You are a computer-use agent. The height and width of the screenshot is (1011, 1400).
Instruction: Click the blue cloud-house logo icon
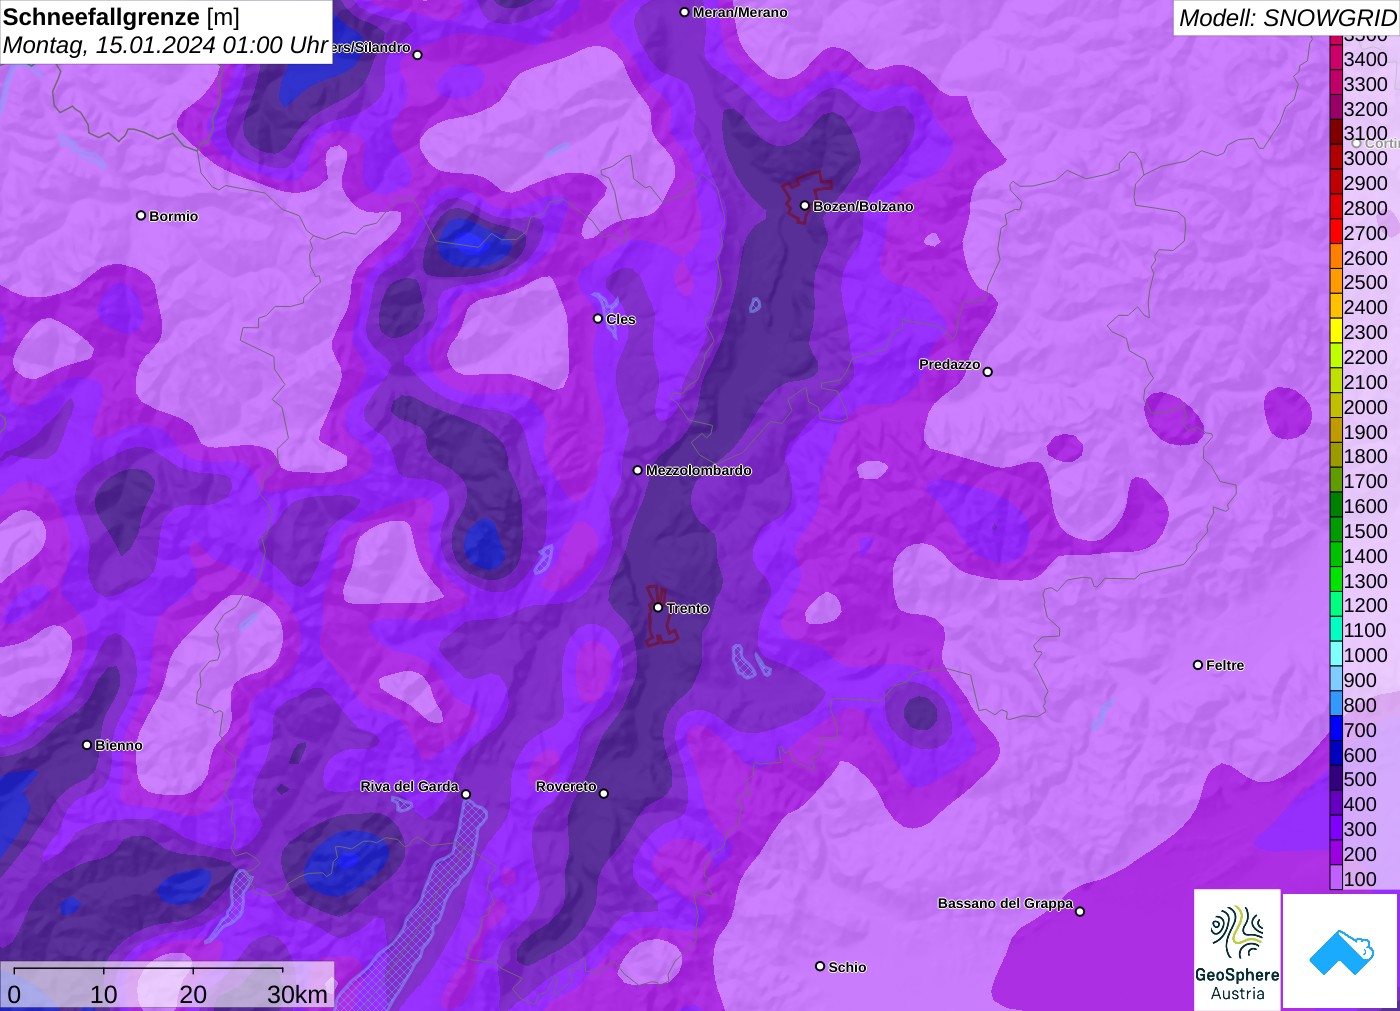1341,951
